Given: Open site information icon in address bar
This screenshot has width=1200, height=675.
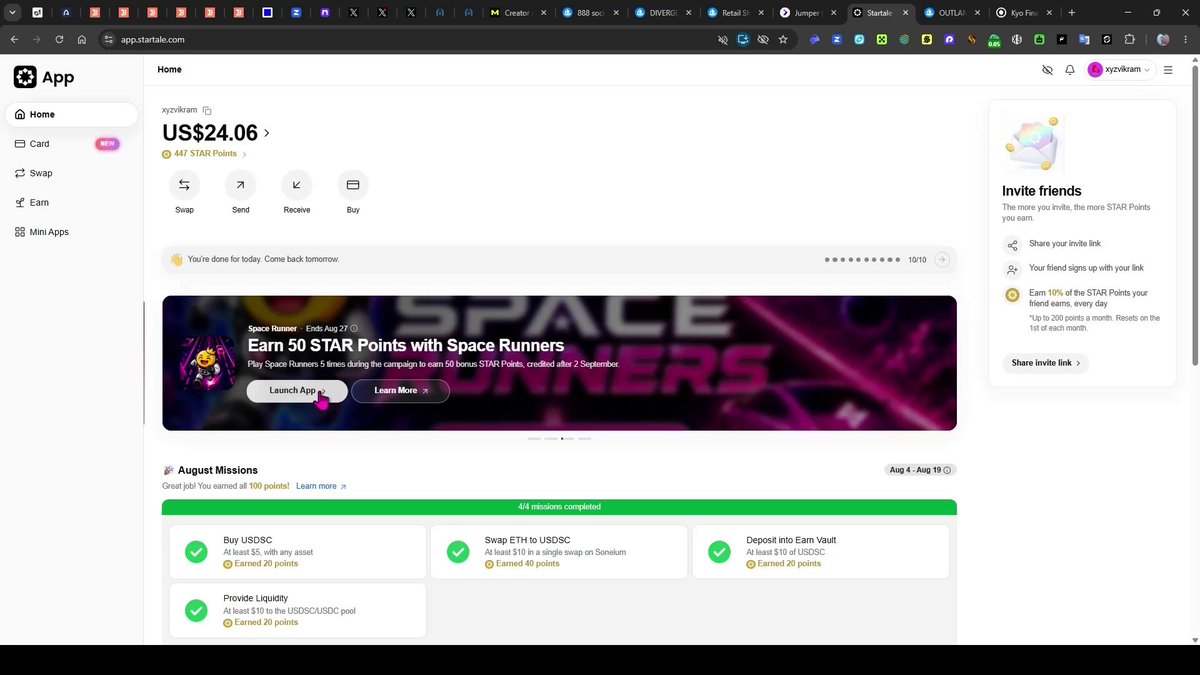Looking at the screenshot, I should pos(109,40).
